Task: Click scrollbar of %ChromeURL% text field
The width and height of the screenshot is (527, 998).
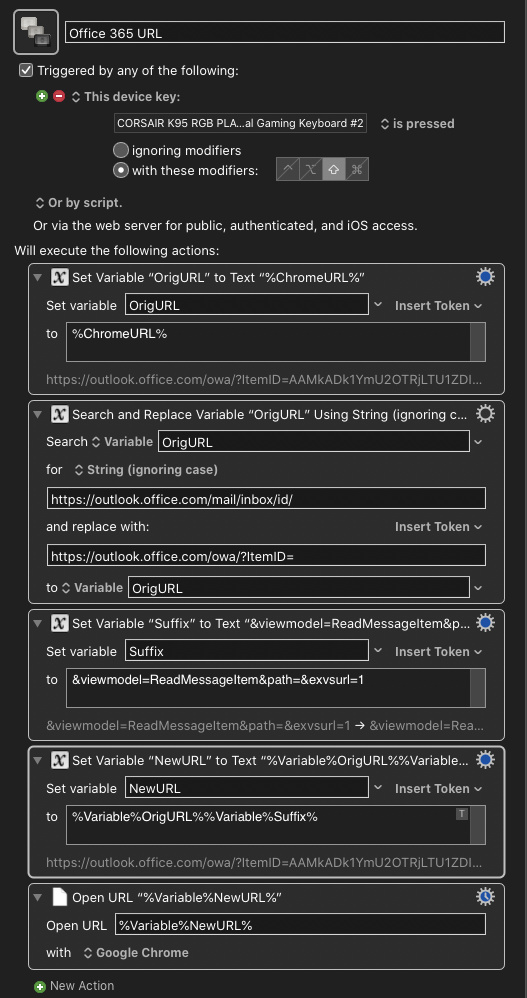Action: pyautogui.click(x=478, y=342)
